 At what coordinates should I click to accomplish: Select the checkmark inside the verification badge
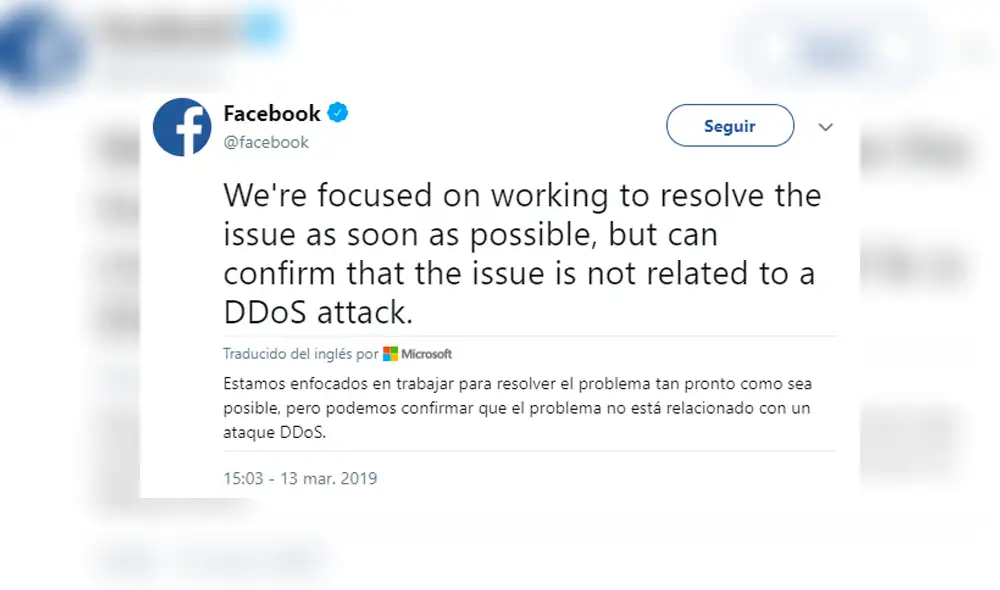pos(337,113)
